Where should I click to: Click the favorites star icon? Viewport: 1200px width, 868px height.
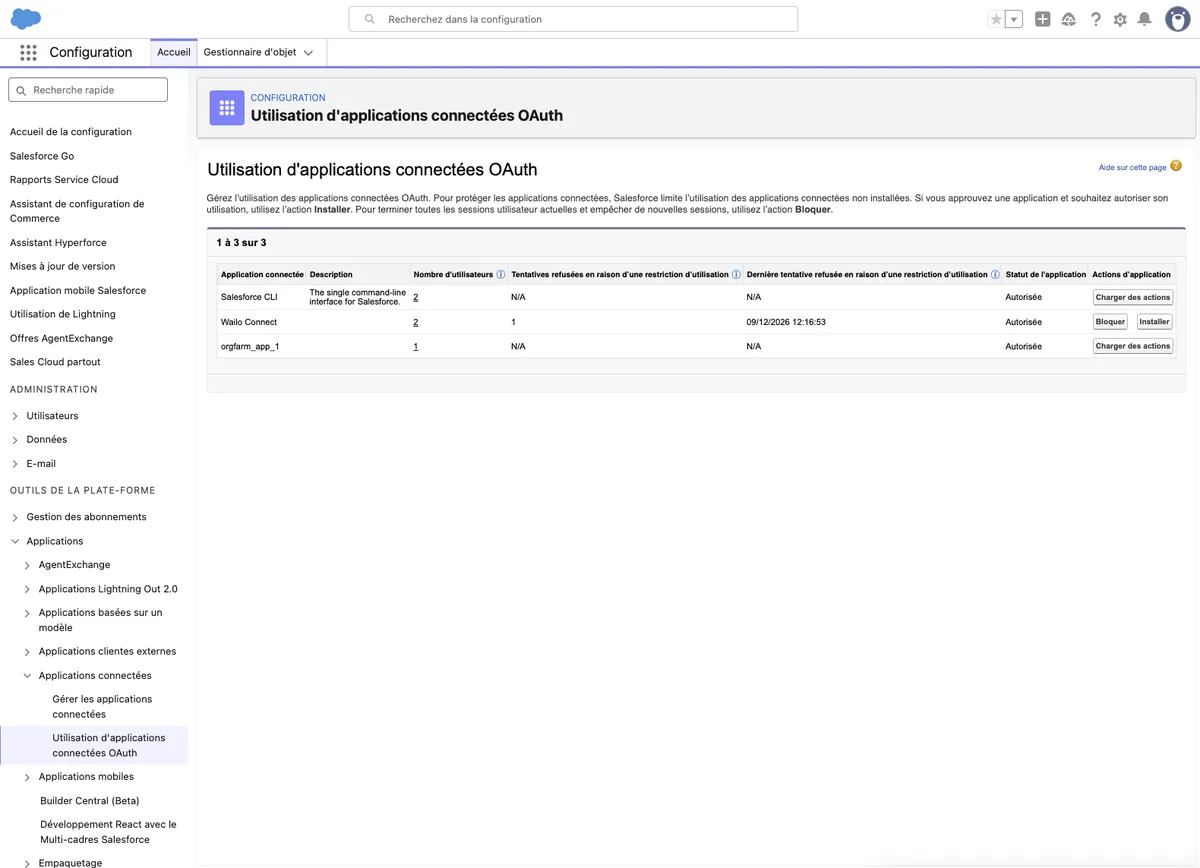coord(995,19)
